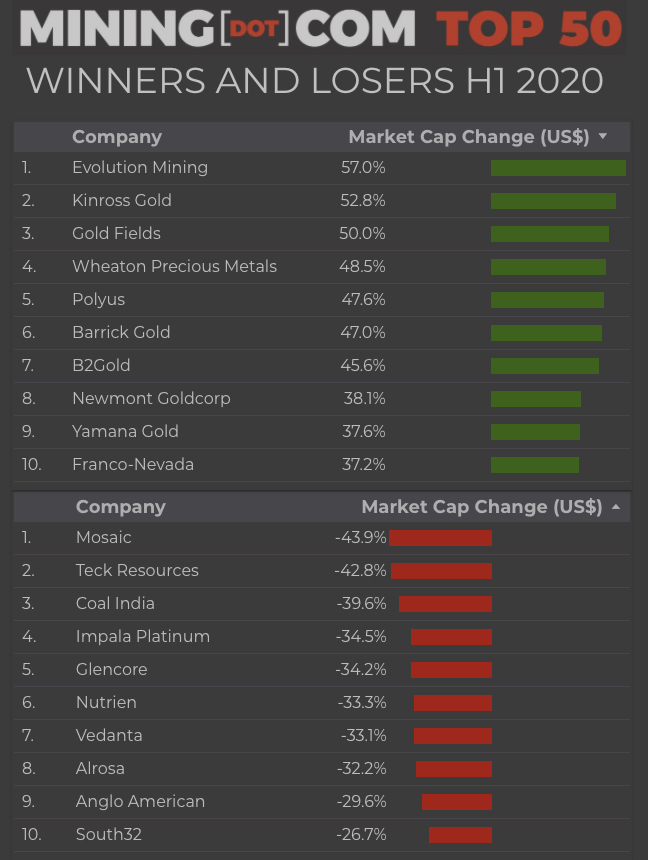Click the Franco-Nevada green bar
648x860 pixels.
535,465
